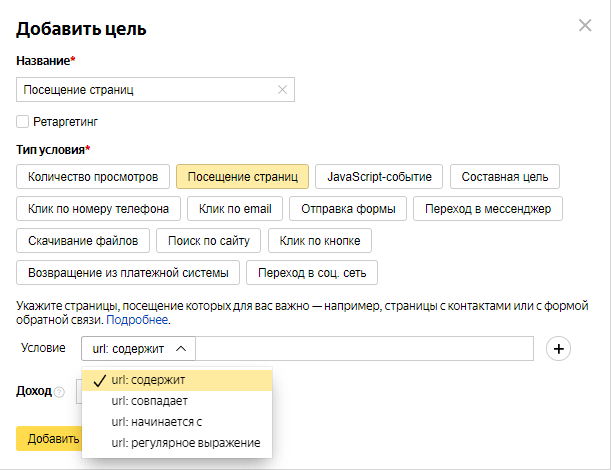
Task: Select Посещение страниц condition type
Action: [x=242, y=177]
